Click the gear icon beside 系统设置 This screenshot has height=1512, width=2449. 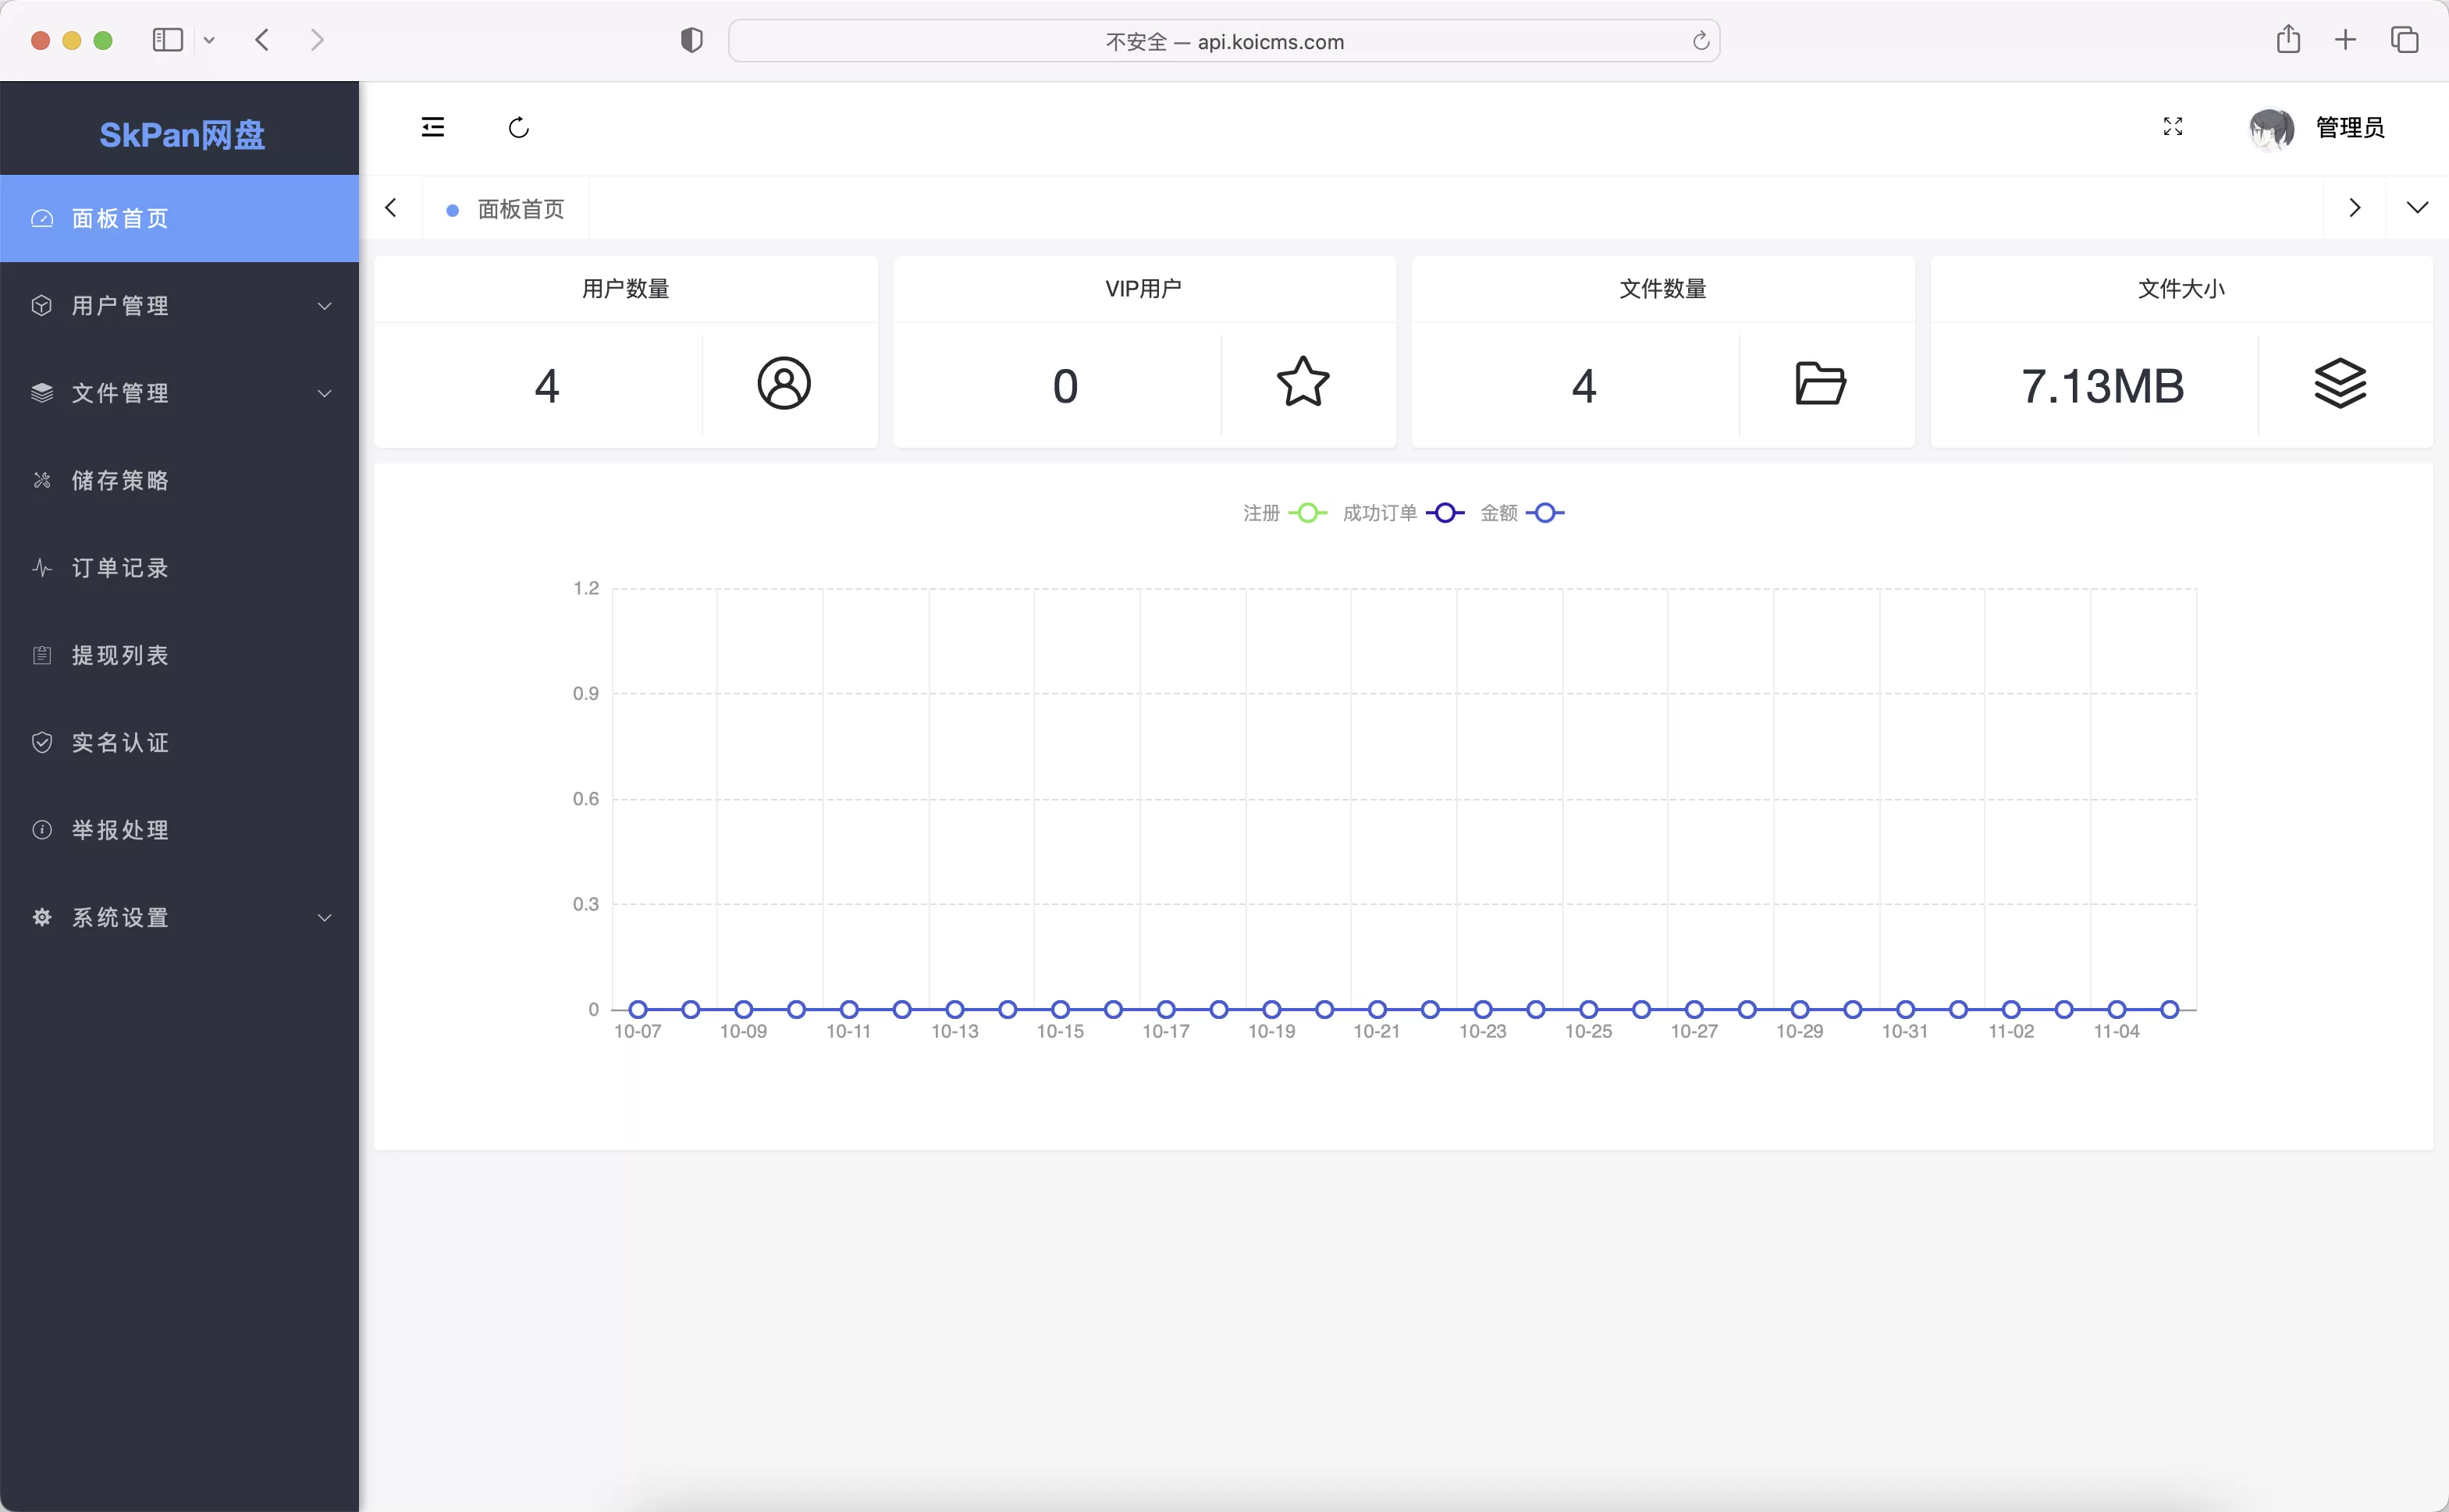42,918
